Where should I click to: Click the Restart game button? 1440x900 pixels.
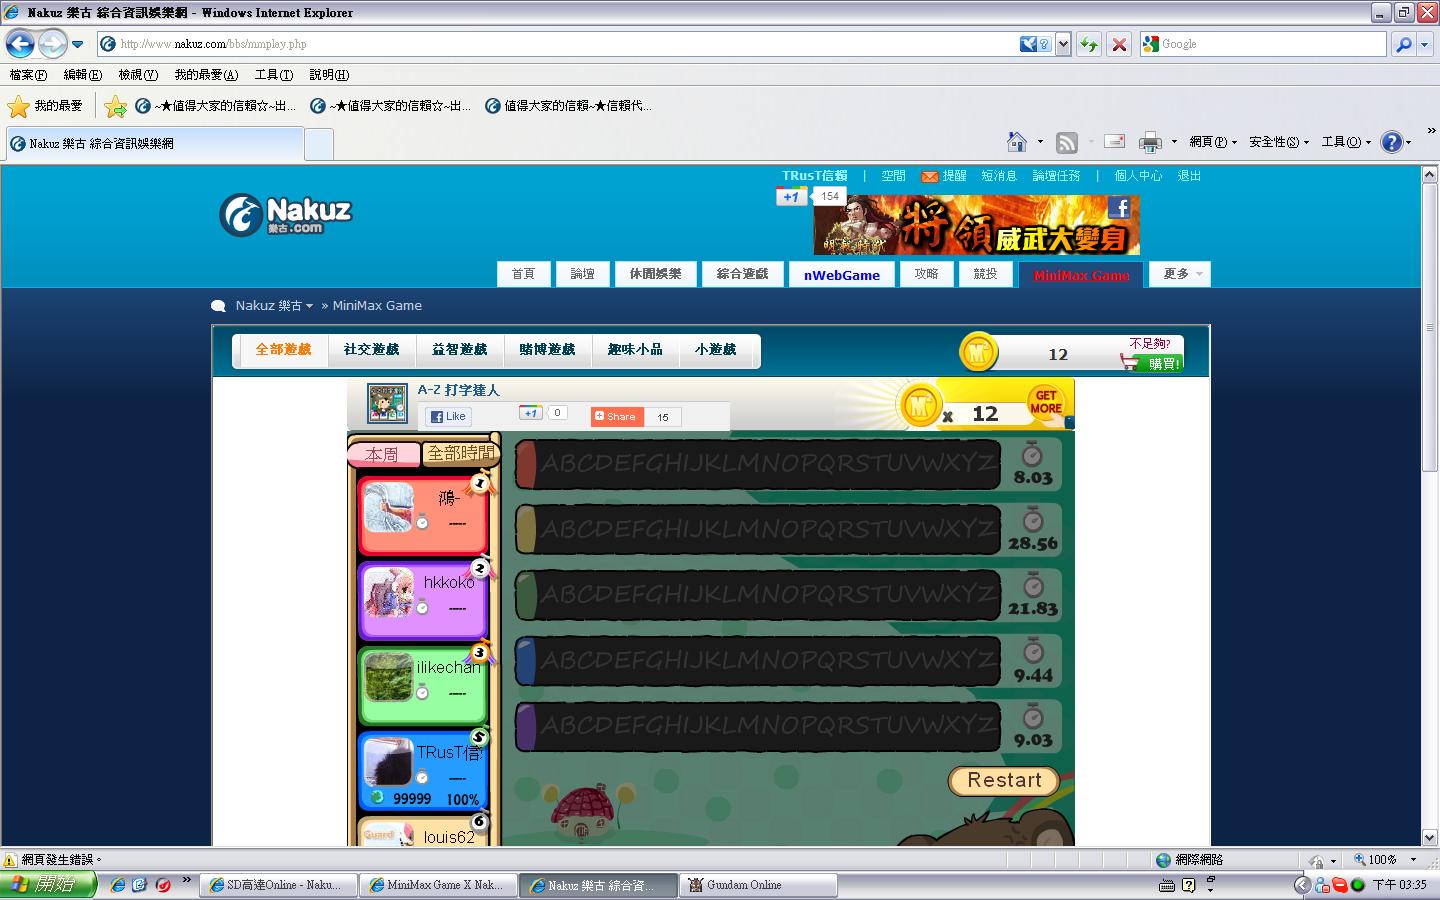(1004, 781)
